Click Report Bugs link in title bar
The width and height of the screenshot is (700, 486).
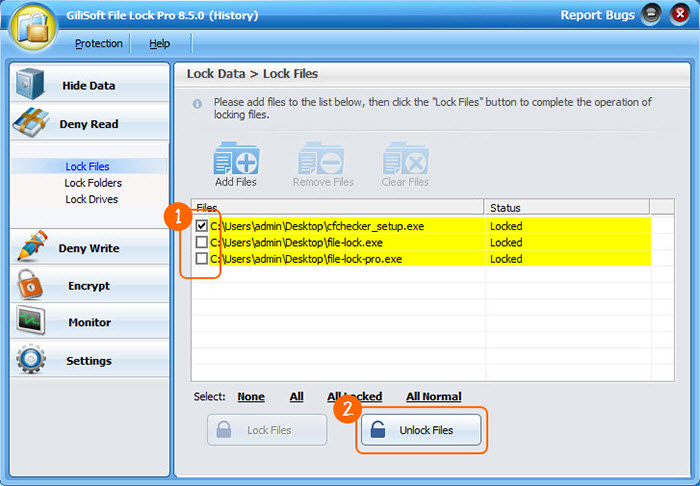coord(597,15)
